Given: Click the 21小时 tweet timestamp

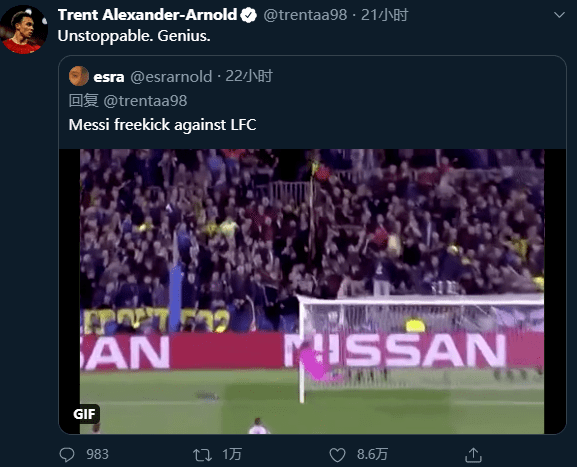Looking at the screenshot, I should 385,15.
